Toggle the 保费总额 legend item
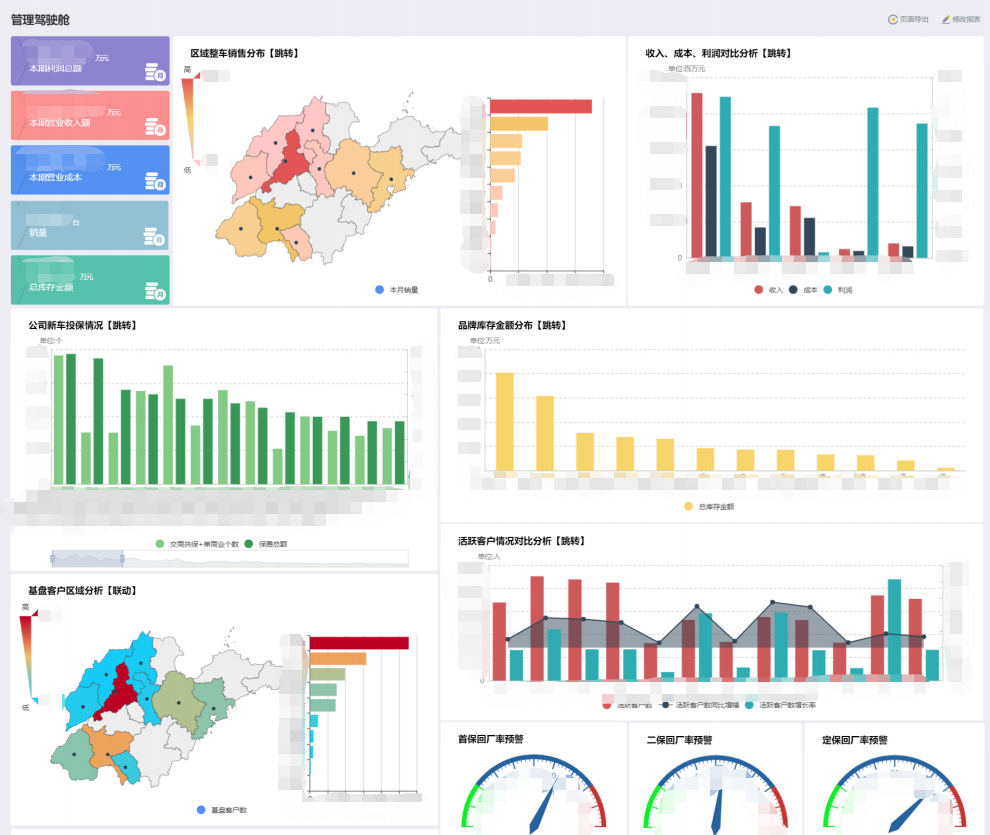The height and width of the screenshot is (835, 990). [x=266, y=544]
